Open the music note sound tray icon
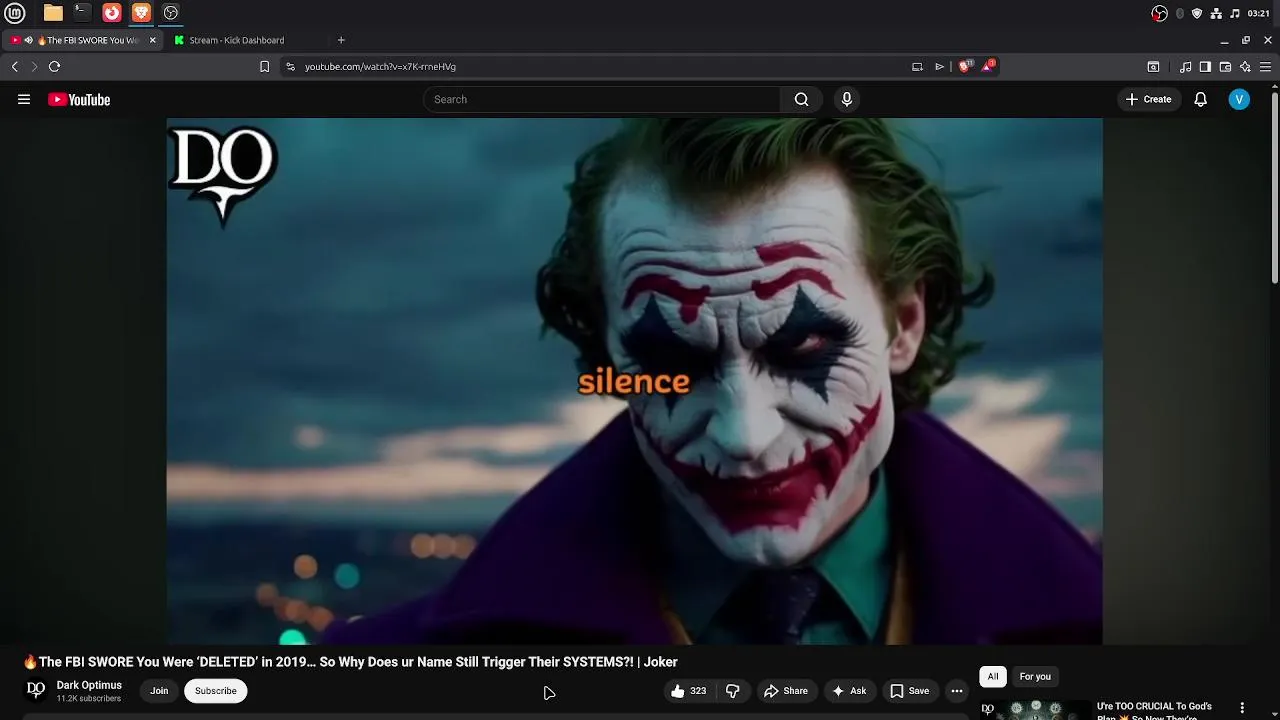This screenshot has width=1280, height=720. [1235, 13]
